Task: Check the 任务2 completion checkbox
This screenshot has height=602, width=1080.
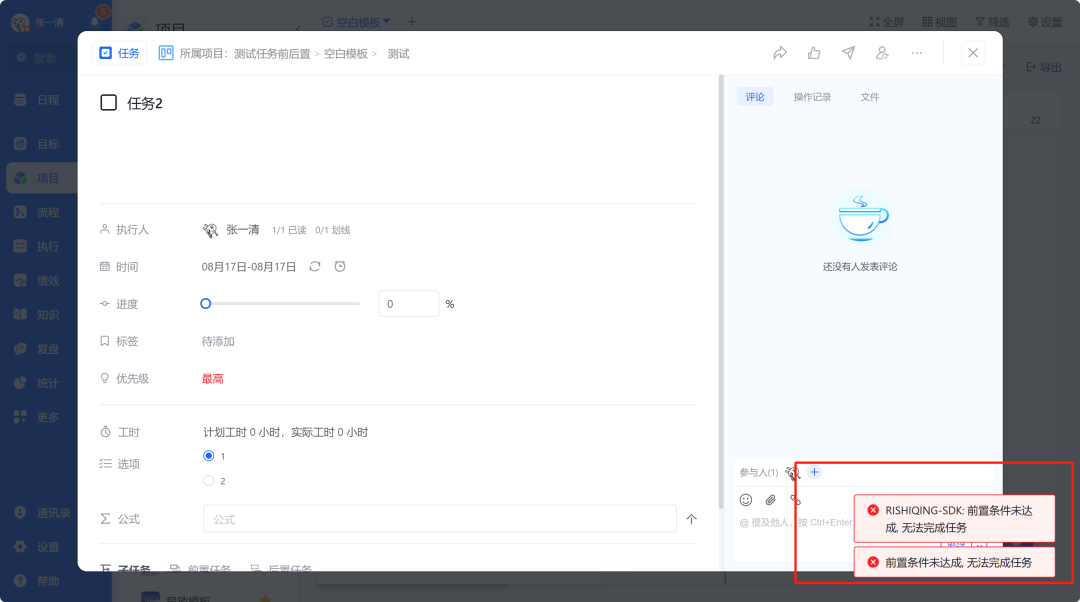Action: (x=109, y=103)
